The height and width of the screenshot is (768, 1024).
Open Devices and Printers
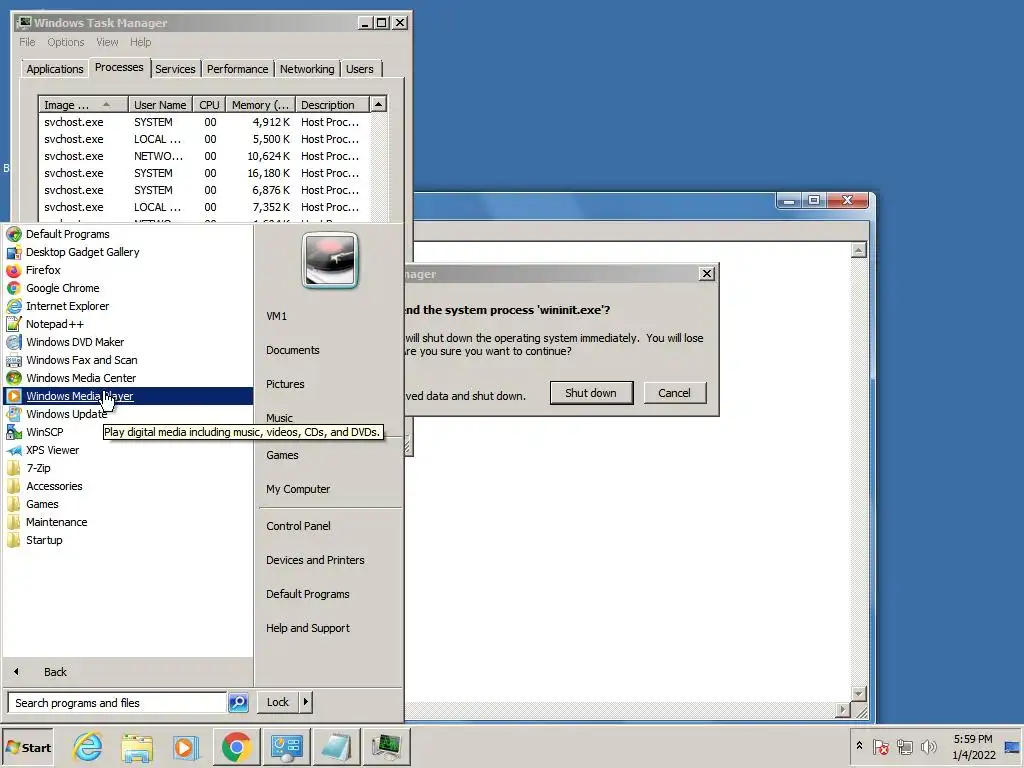click(x=315, y=560)
